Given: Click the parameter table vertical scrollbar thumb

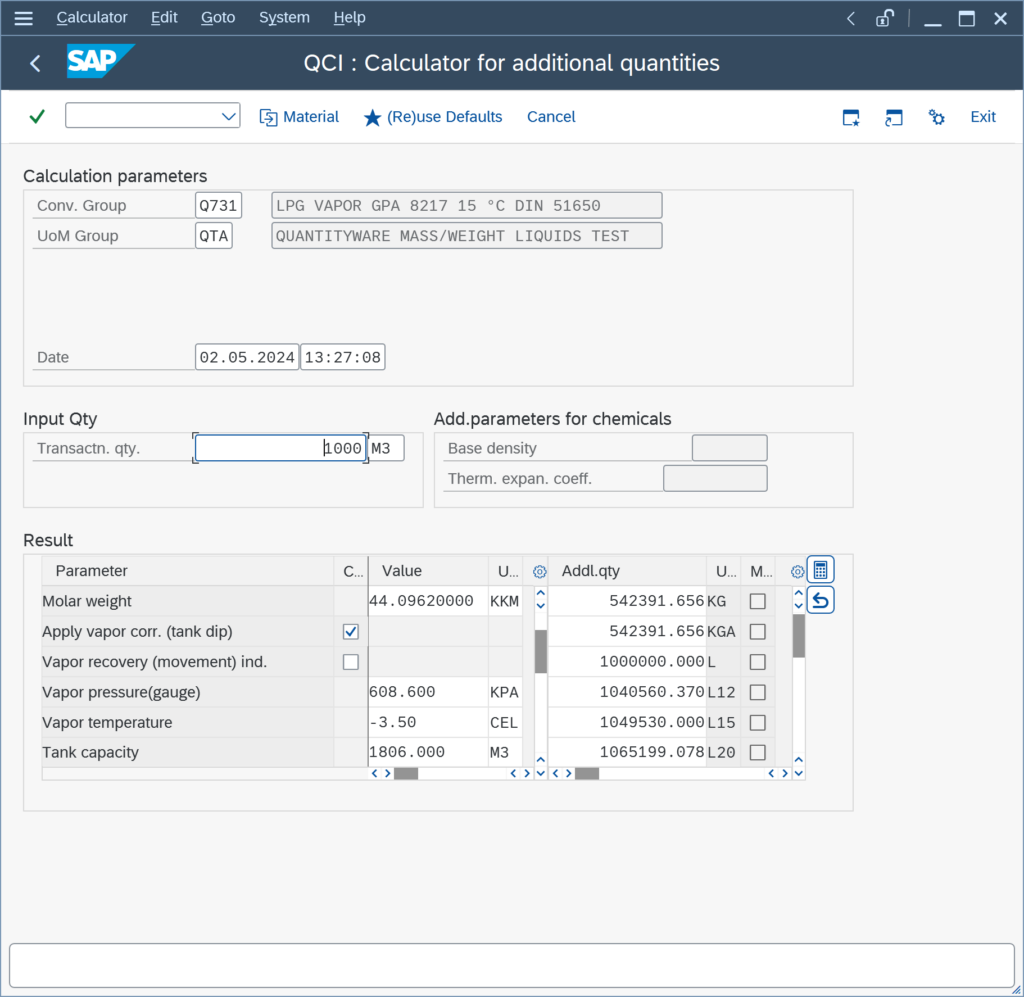Looking at the screenshot, I should 541,652.
